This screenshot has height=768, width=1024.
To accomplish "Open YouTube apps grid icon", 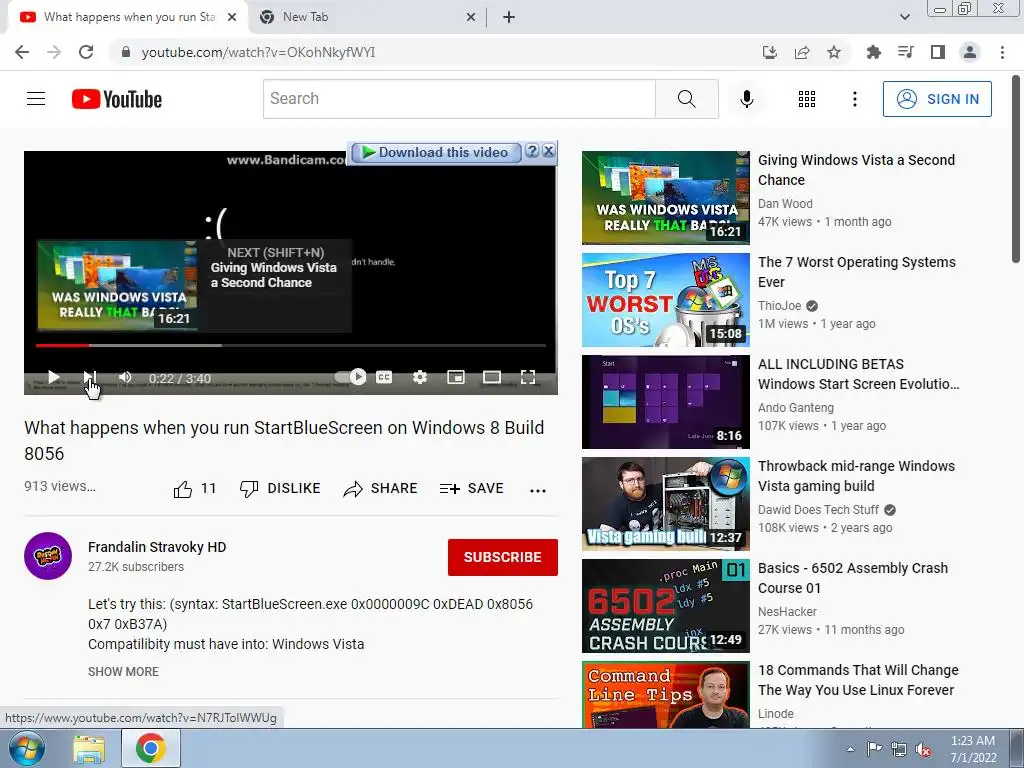I will pyautogui.click(x=807, y=99).
